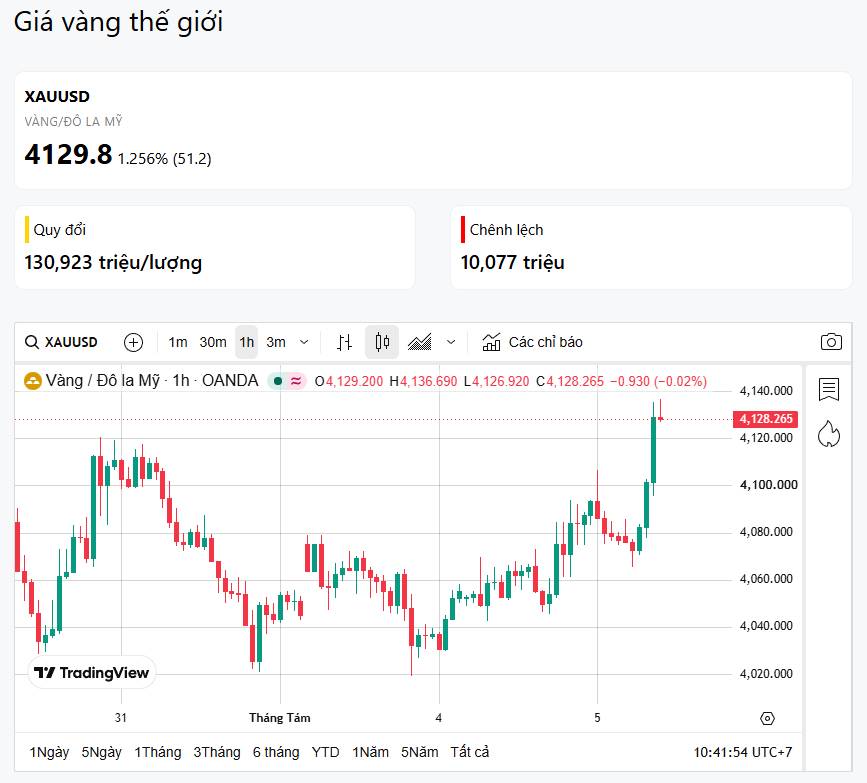
Task: Select the YTD date range
Action: [x=325, y=752]
